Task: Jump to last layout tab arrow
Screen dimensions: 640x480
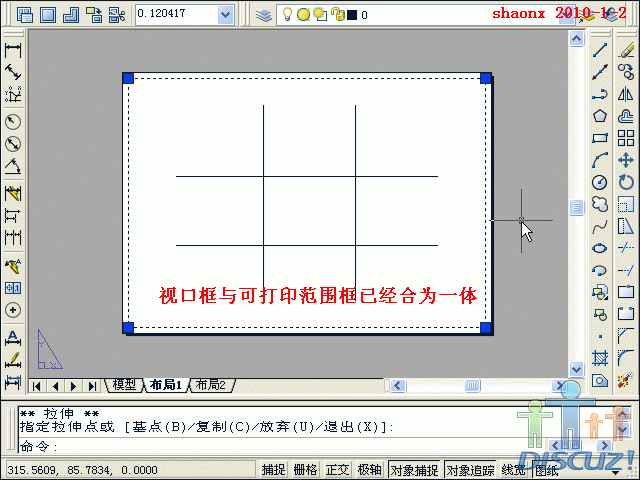Action: click(x=93, y=386)
